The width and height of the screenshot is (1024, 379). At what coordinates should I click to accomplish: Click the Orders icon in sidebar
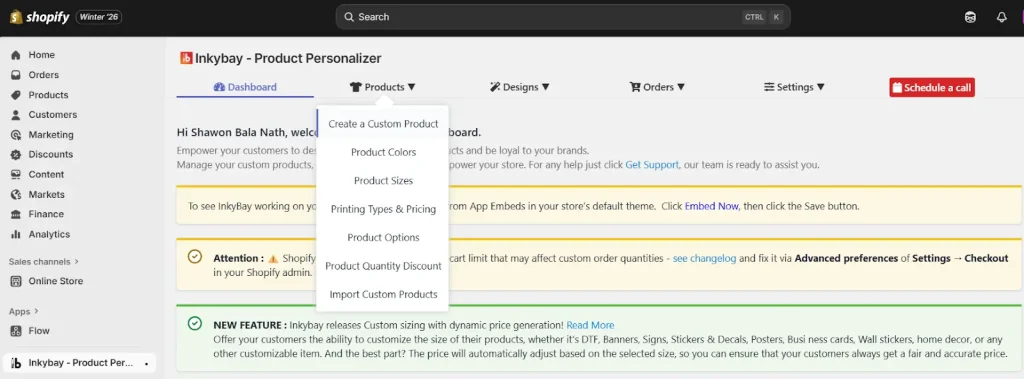(x=16, y=75)
